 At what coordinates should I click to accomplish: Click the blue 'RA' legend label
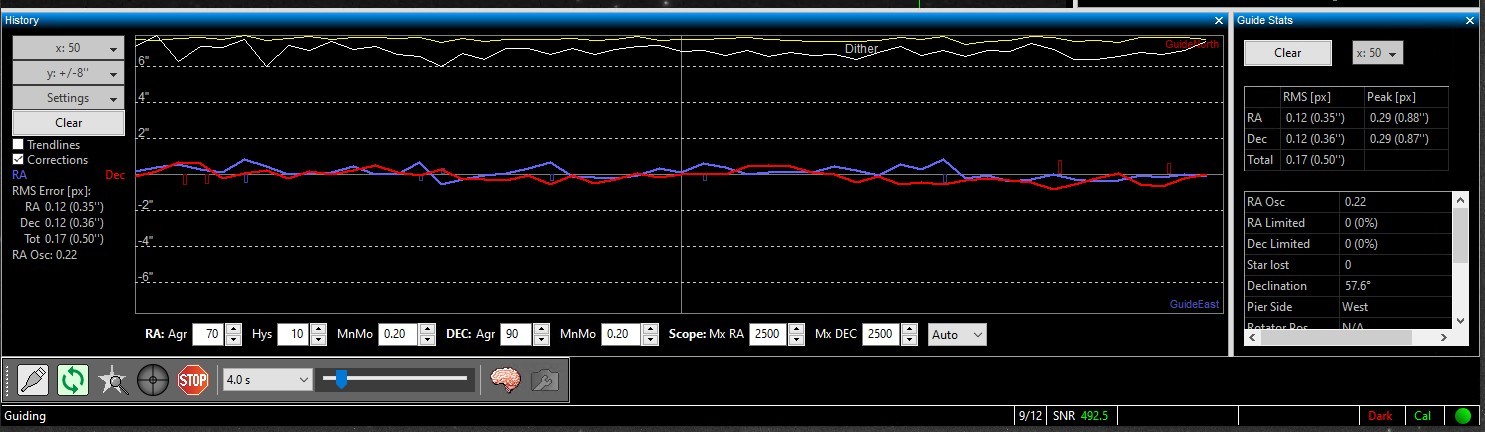tap(19, 175)
